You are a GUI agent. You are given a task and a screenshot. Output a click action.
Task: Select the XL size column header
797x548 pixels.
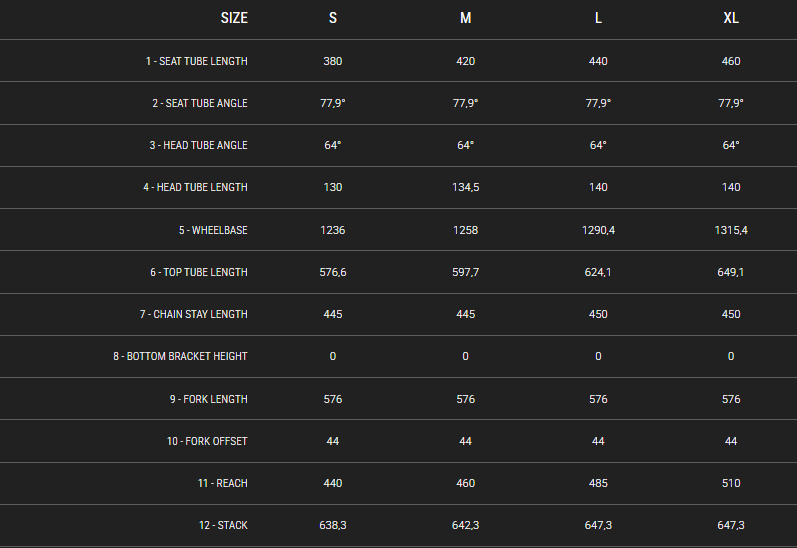pos(731,18)
